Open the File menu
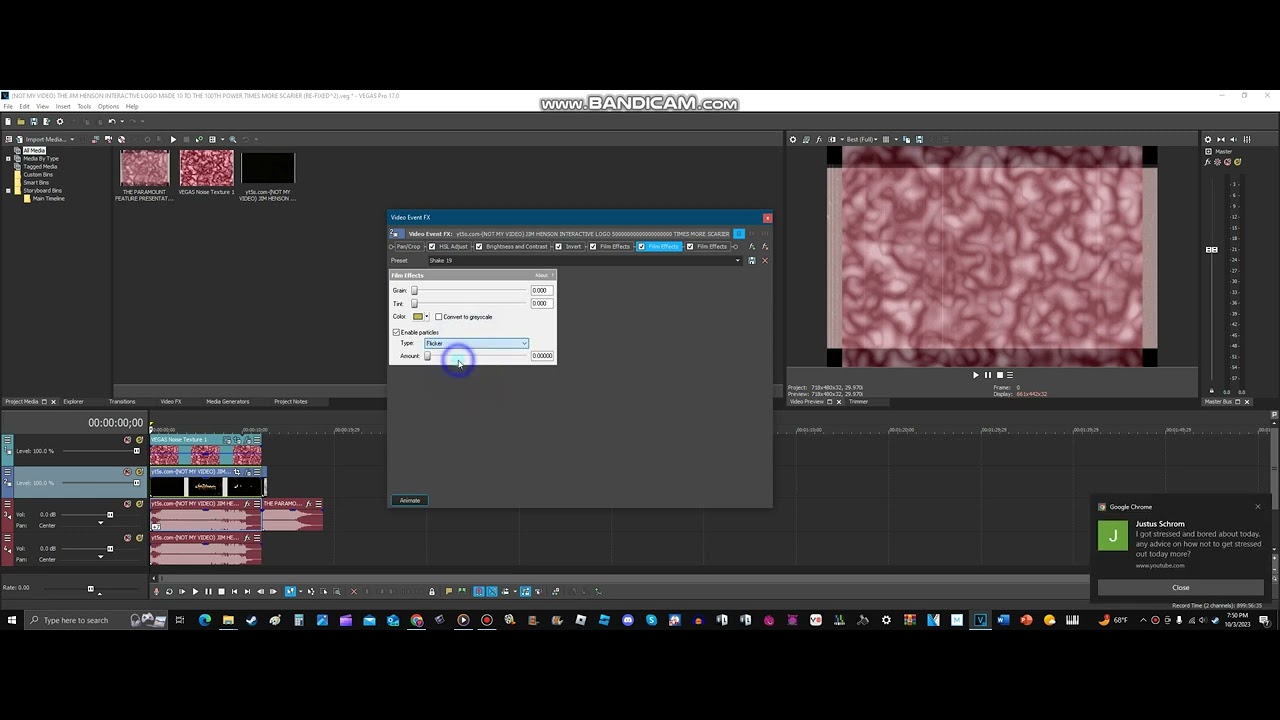The width and height of the screenshot is (1280, 720). 8,106
